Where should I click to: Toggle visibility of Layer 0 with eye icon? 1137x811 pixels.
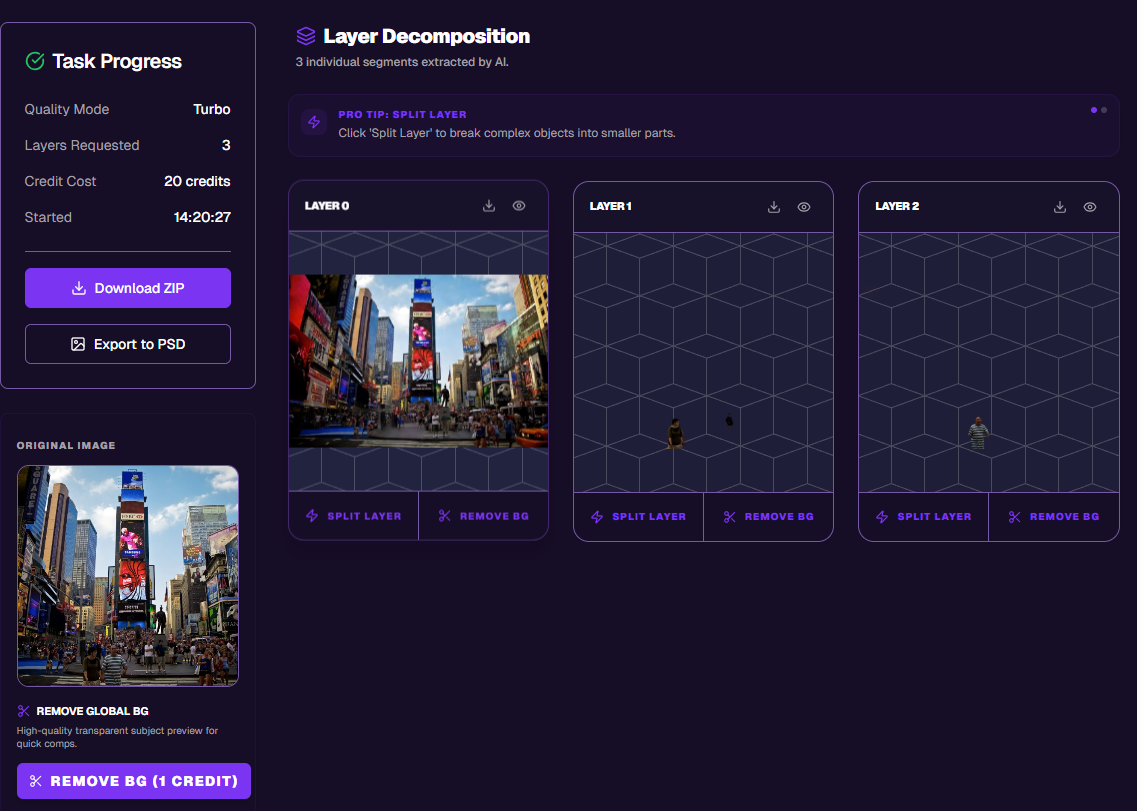[x=519, y=206]
